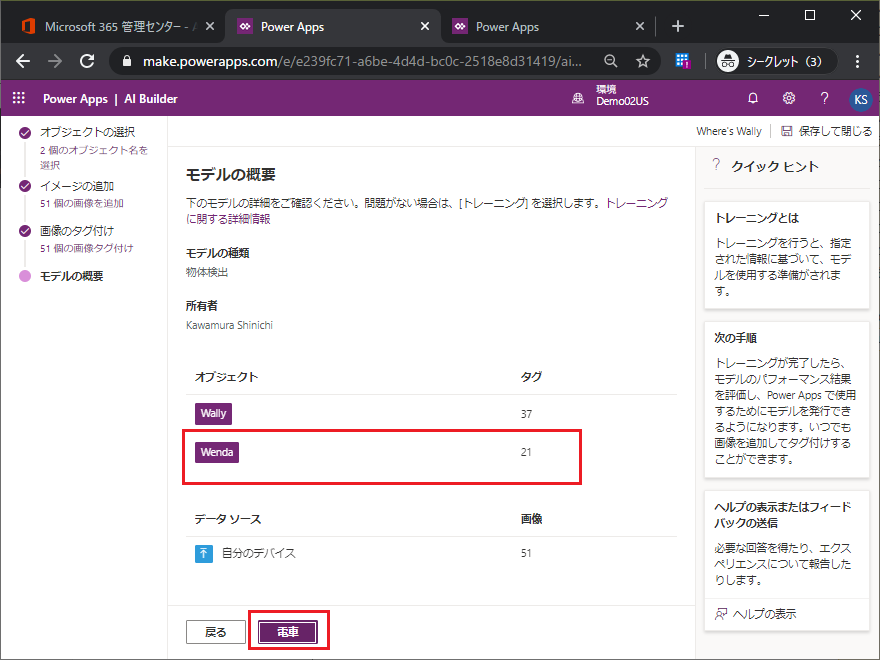Click the completed イメージの追加 check icon
880x660 pixels.
pos(25,186)
